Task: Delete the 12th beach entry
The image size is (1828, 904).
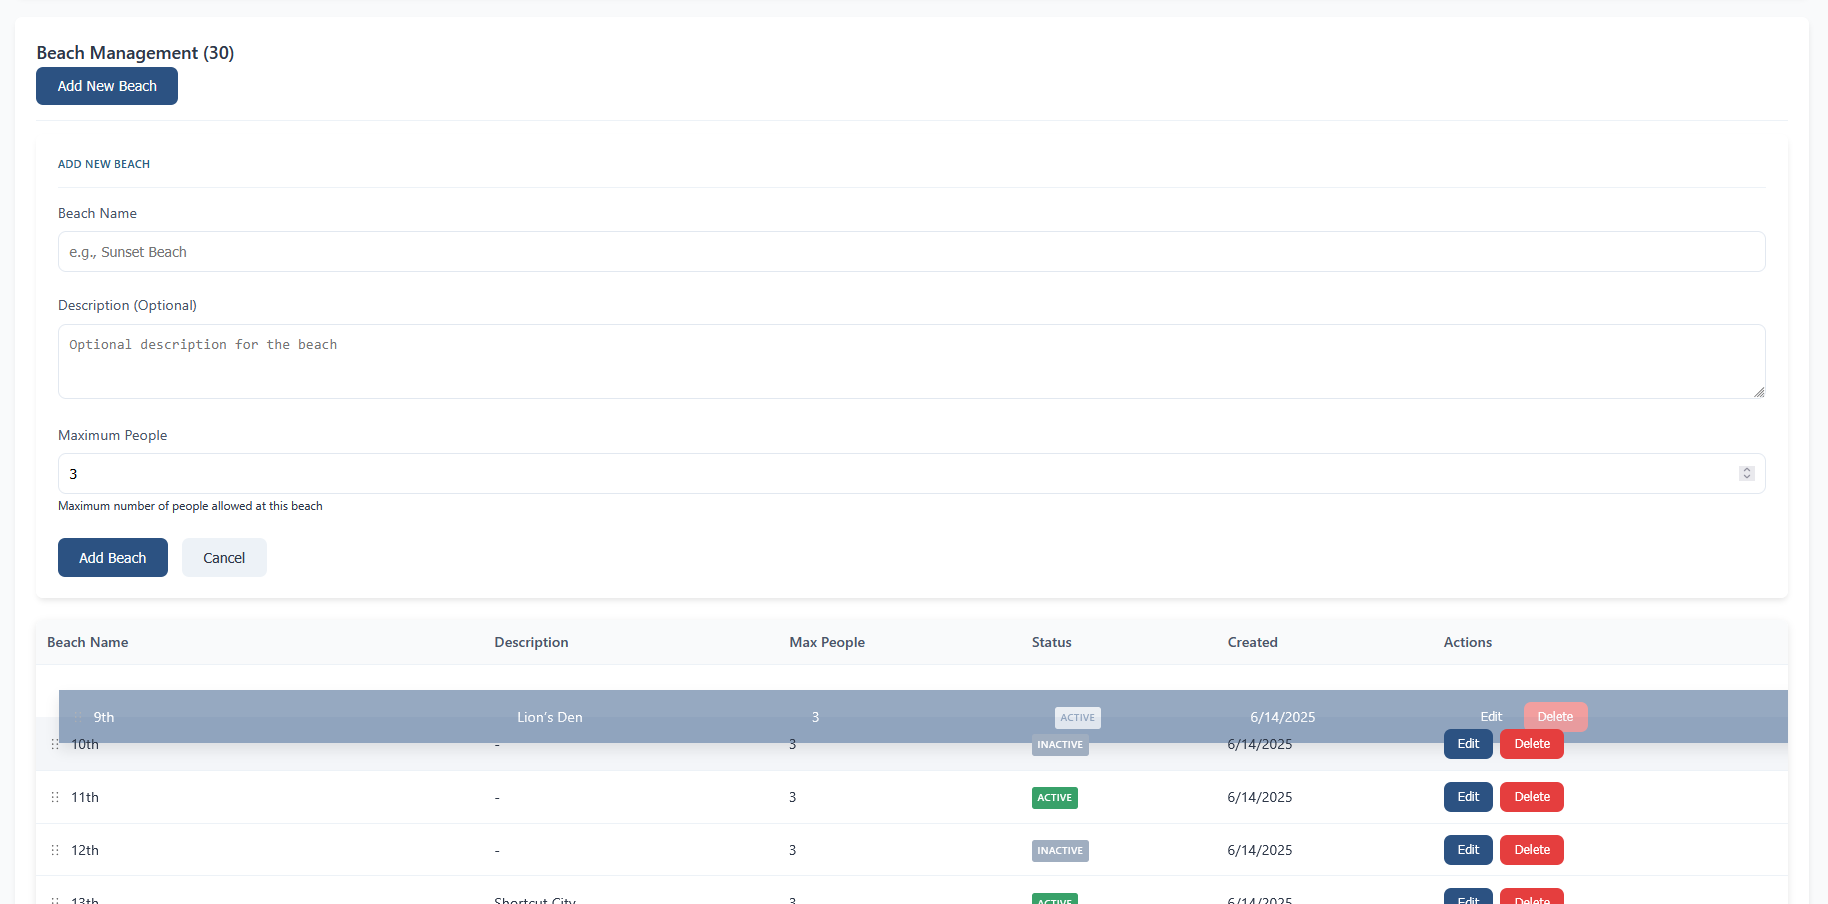Action: pyautogui.click(x=1531, y=850)
